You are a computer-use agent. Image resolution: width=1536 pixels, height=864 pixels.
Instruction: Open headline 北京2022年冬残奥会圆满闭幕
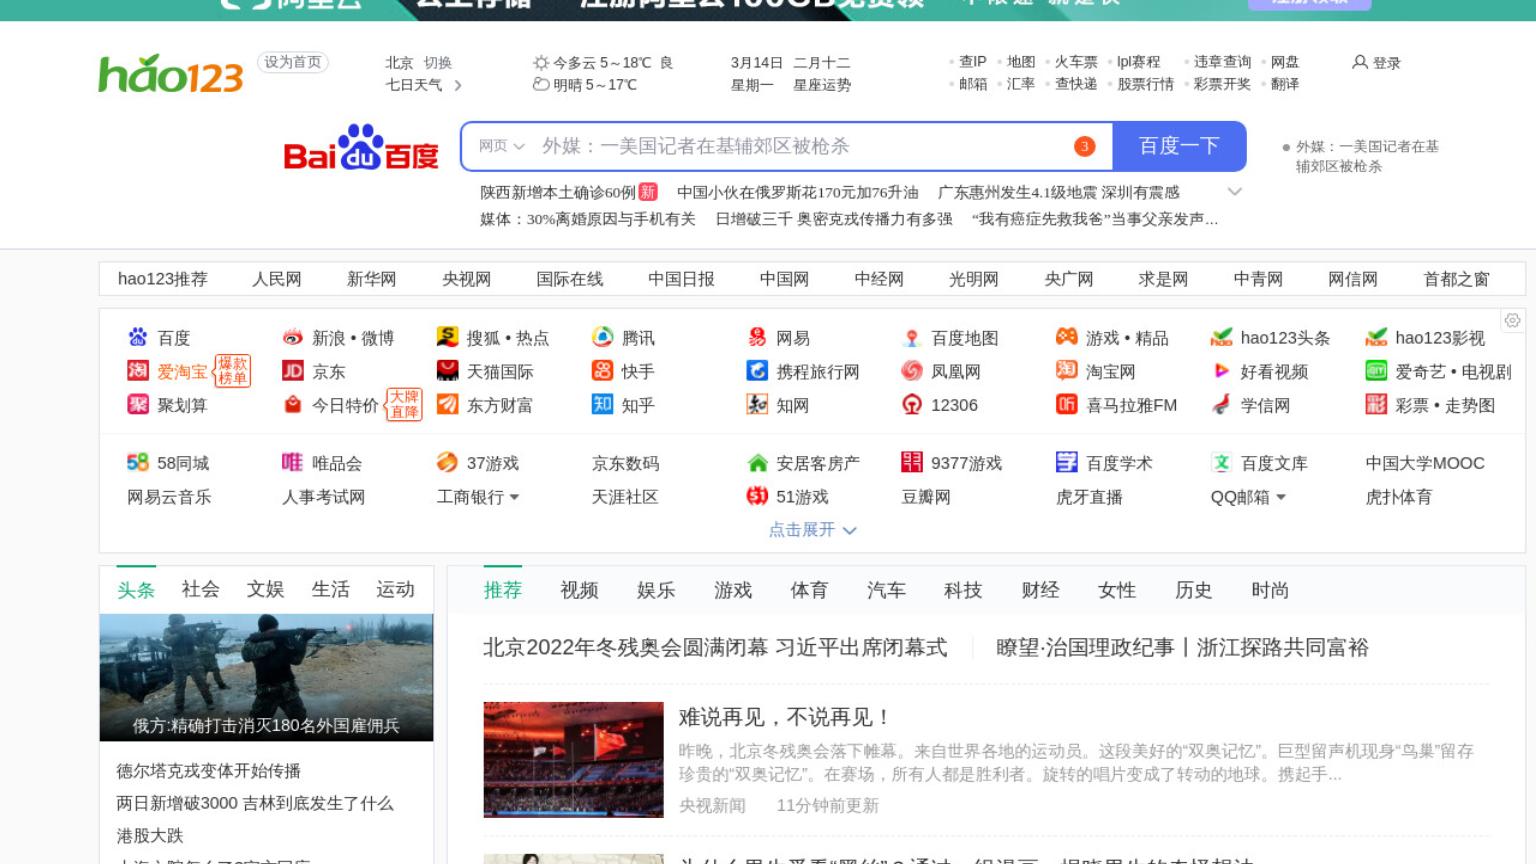click(715, 647)
